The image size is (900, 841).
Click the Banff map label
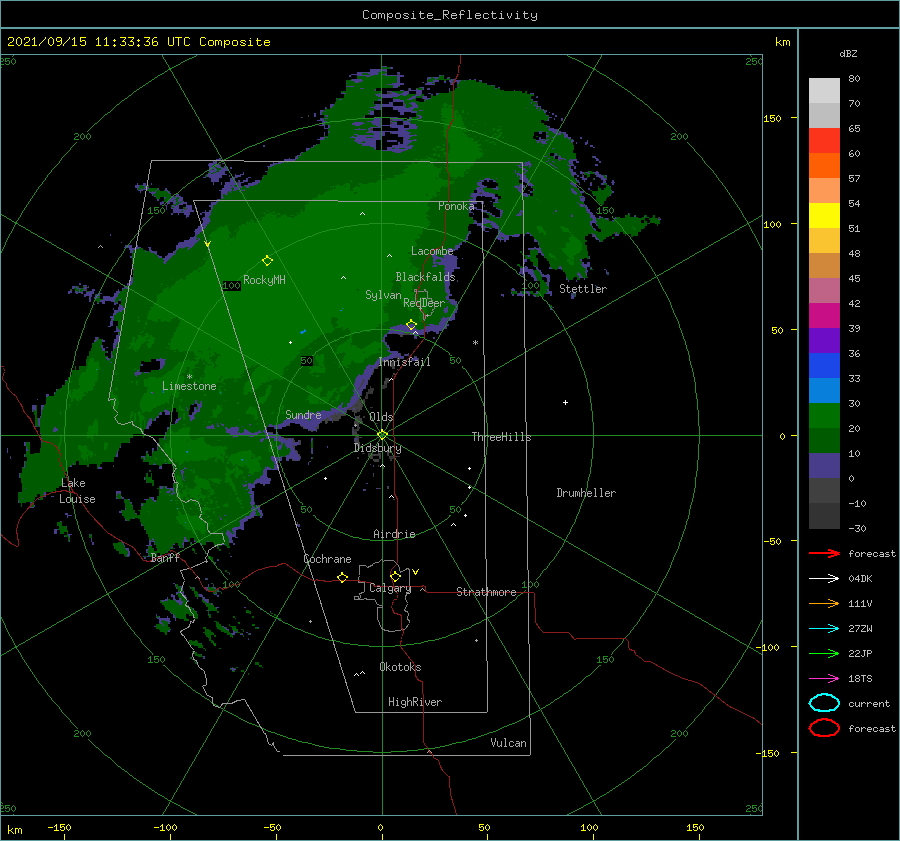coord(165,557)
